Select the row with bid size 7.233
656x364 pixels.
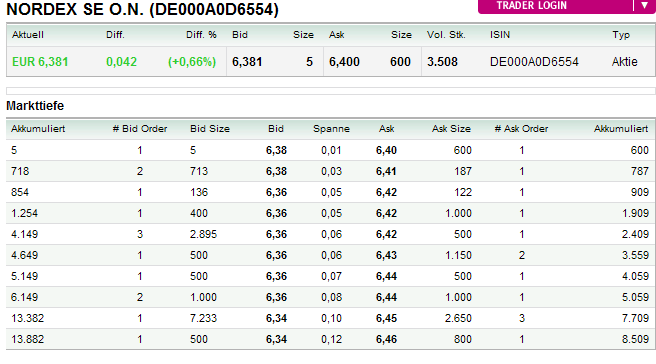click(x=330, y=318)
